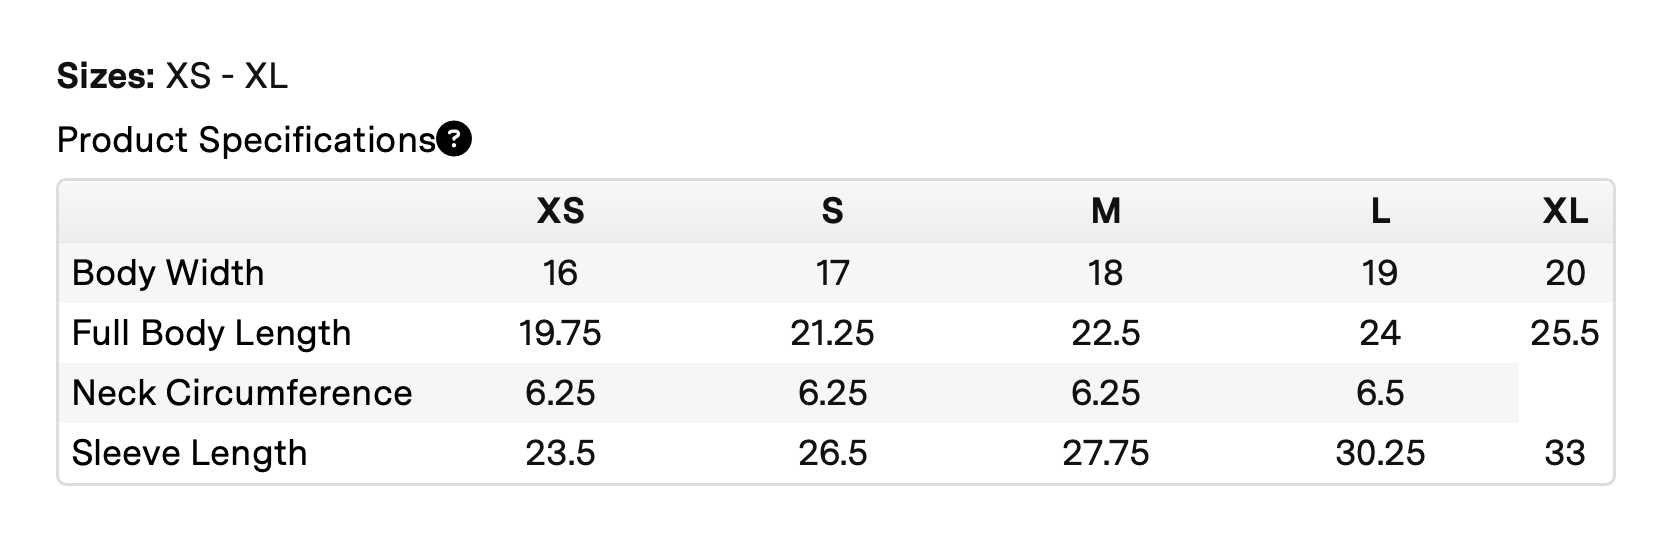Click the 27.75 sleeve length value
Image resolution: width=1670 pixels, height=542 pixels.
[x=1105, y=453]
